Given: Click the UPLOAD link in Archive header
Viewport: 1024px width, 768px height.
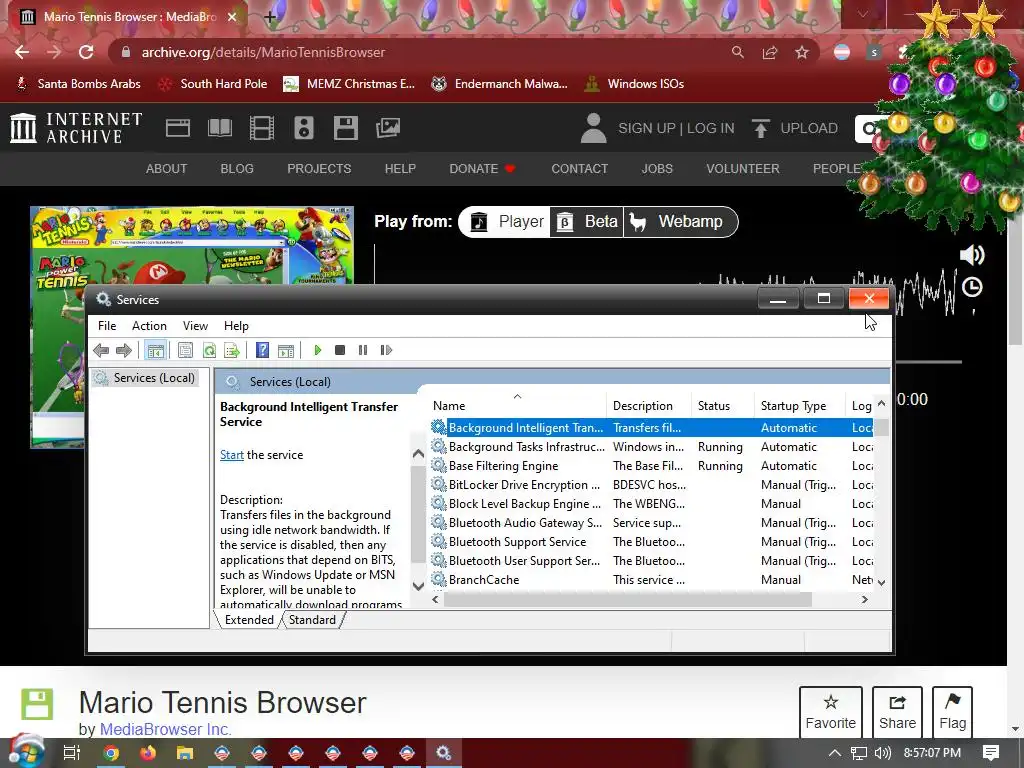Looking at the screenshot, I should pos(795,128).
